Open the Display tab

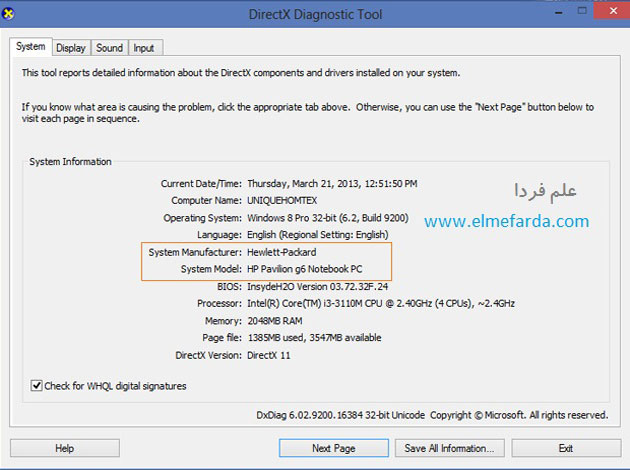(70, 47)
